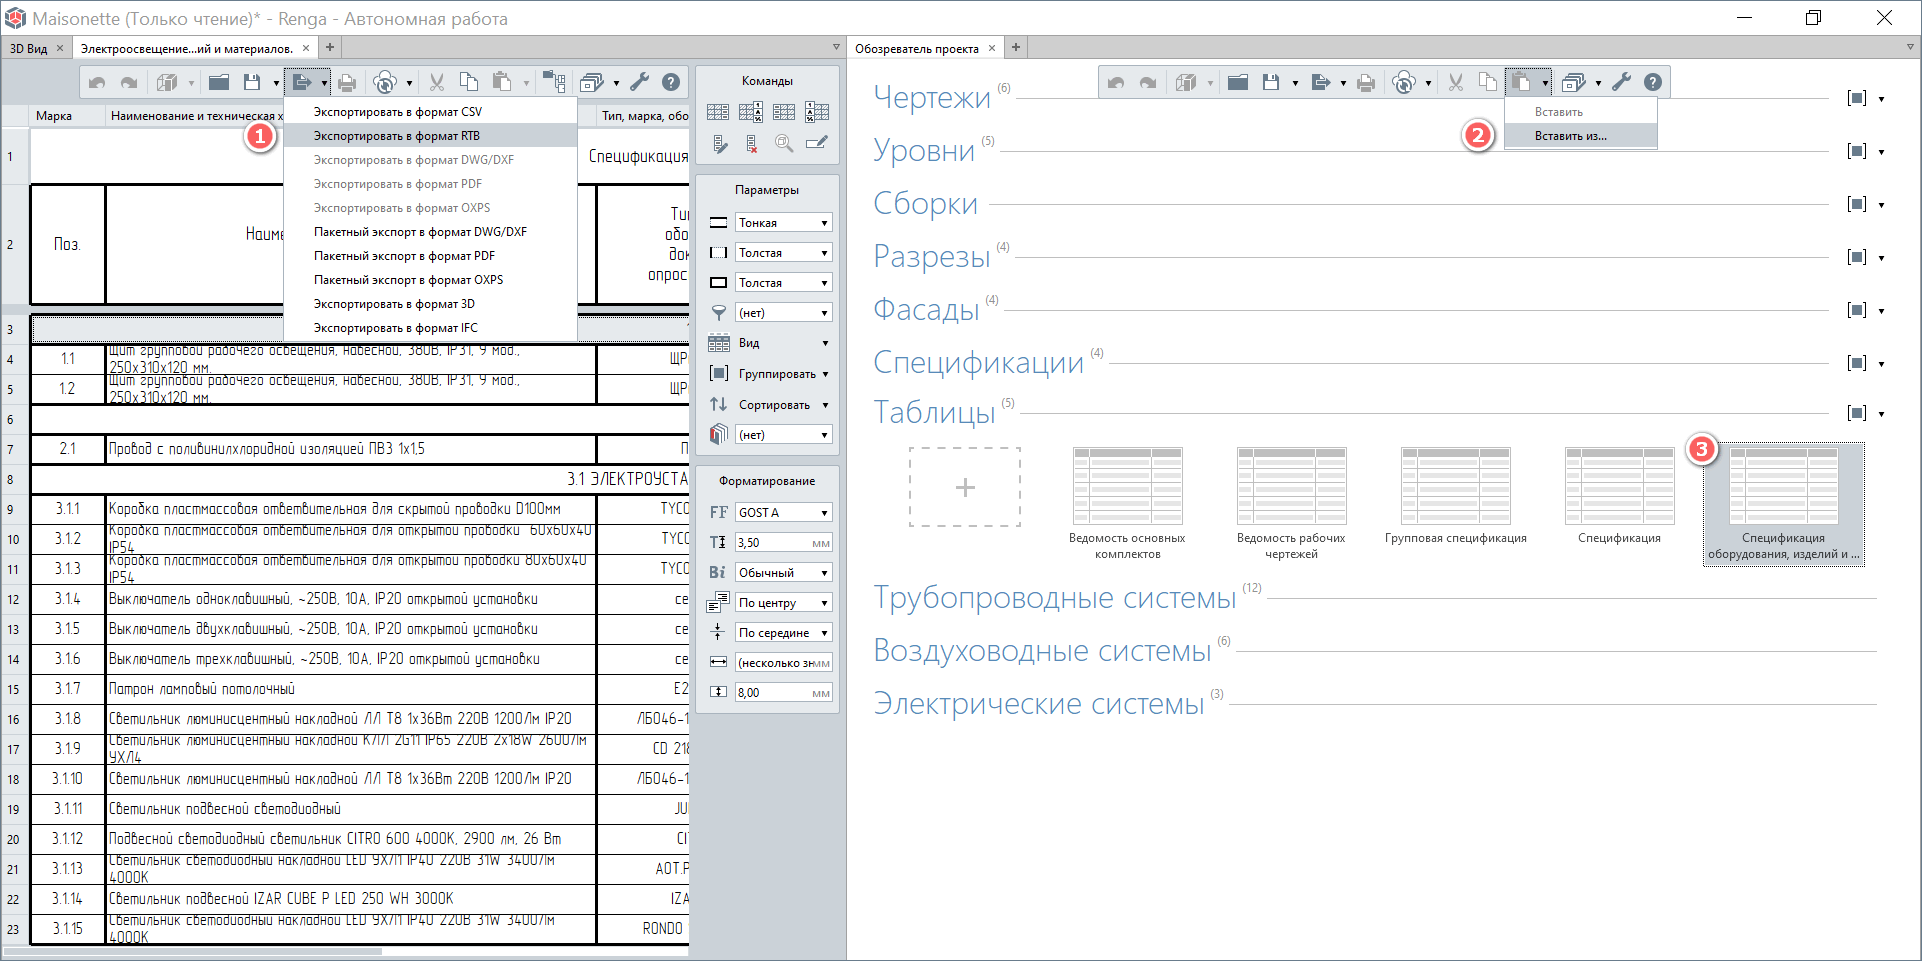Click the funnel filter icon in Параметры
The image size is (1922, 961).
click(718, 313)
